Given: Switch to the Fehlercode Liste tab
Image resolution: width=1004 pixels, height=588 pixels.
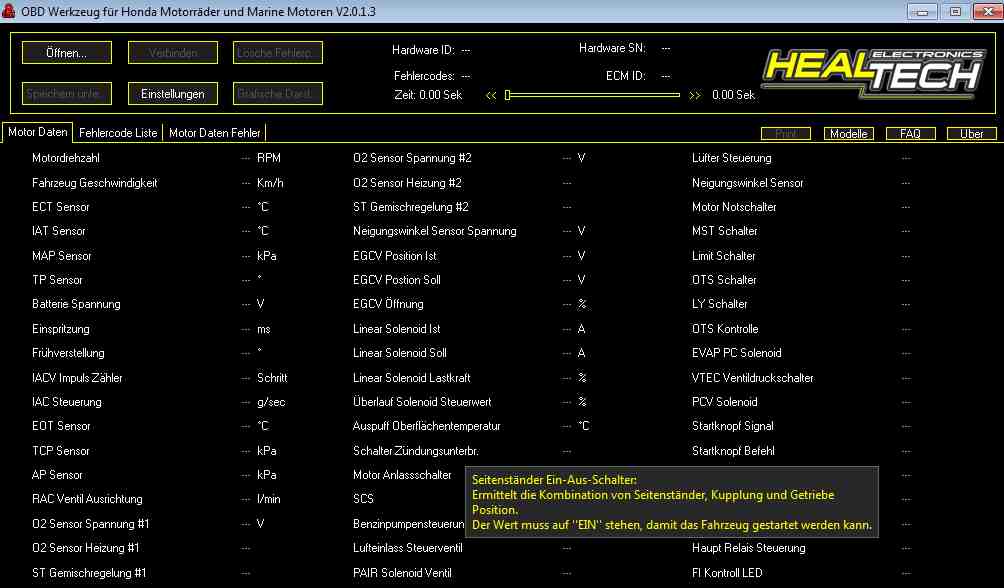Looking at the screenshot, I should 118,133.
